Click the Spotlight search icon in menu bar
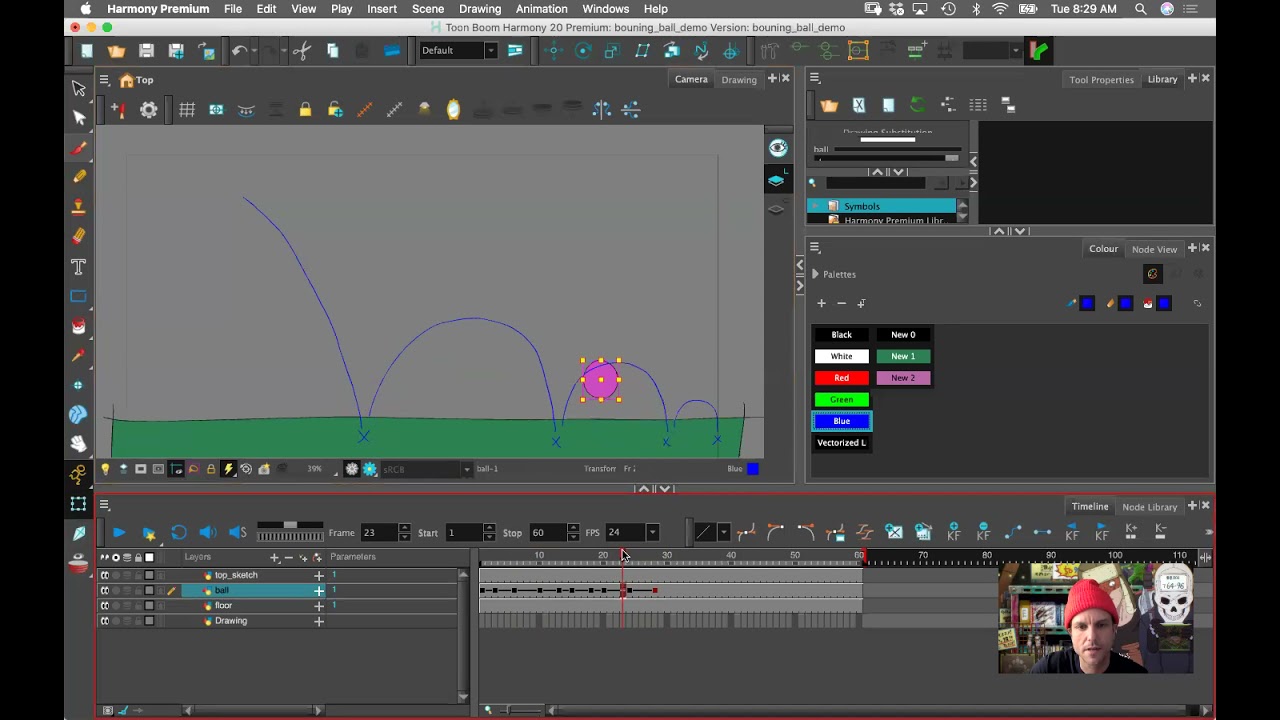The height and width of the screenshot is (720, 1280). pos(1140,9)
